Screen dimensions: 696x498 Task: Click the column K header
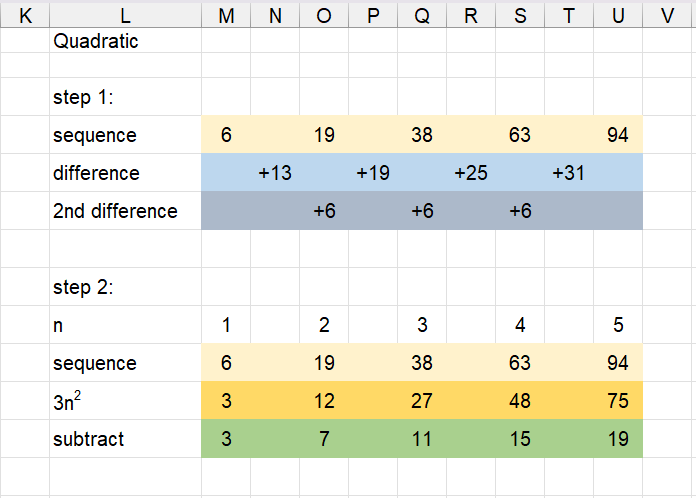[26, 16]
